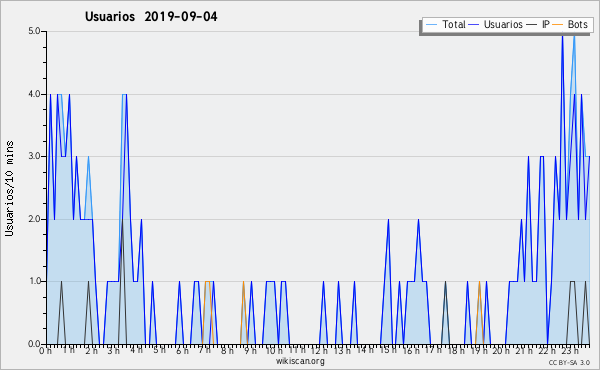Click the '18 h' x-axis label

[x=456, y=351]
